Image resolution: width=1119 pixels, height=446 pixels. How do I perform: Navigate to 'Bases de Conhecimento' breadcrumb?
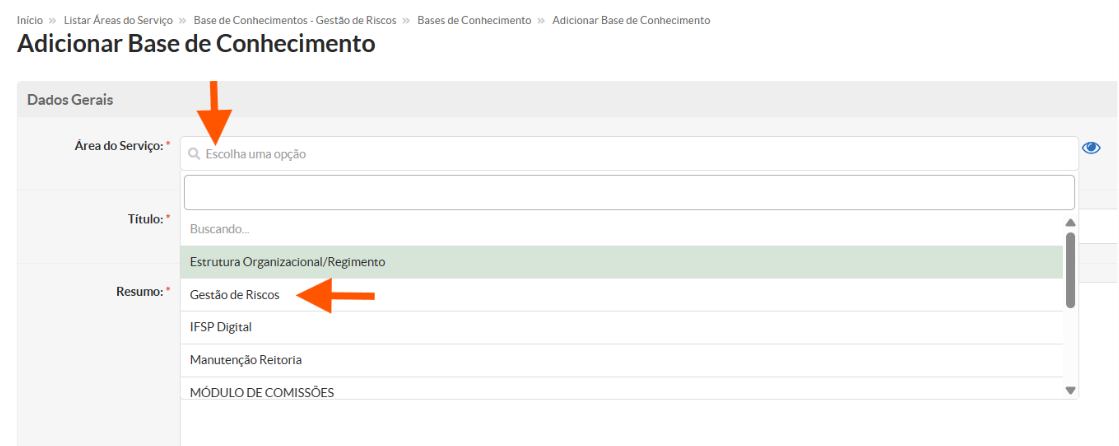[x=475, y=20]
